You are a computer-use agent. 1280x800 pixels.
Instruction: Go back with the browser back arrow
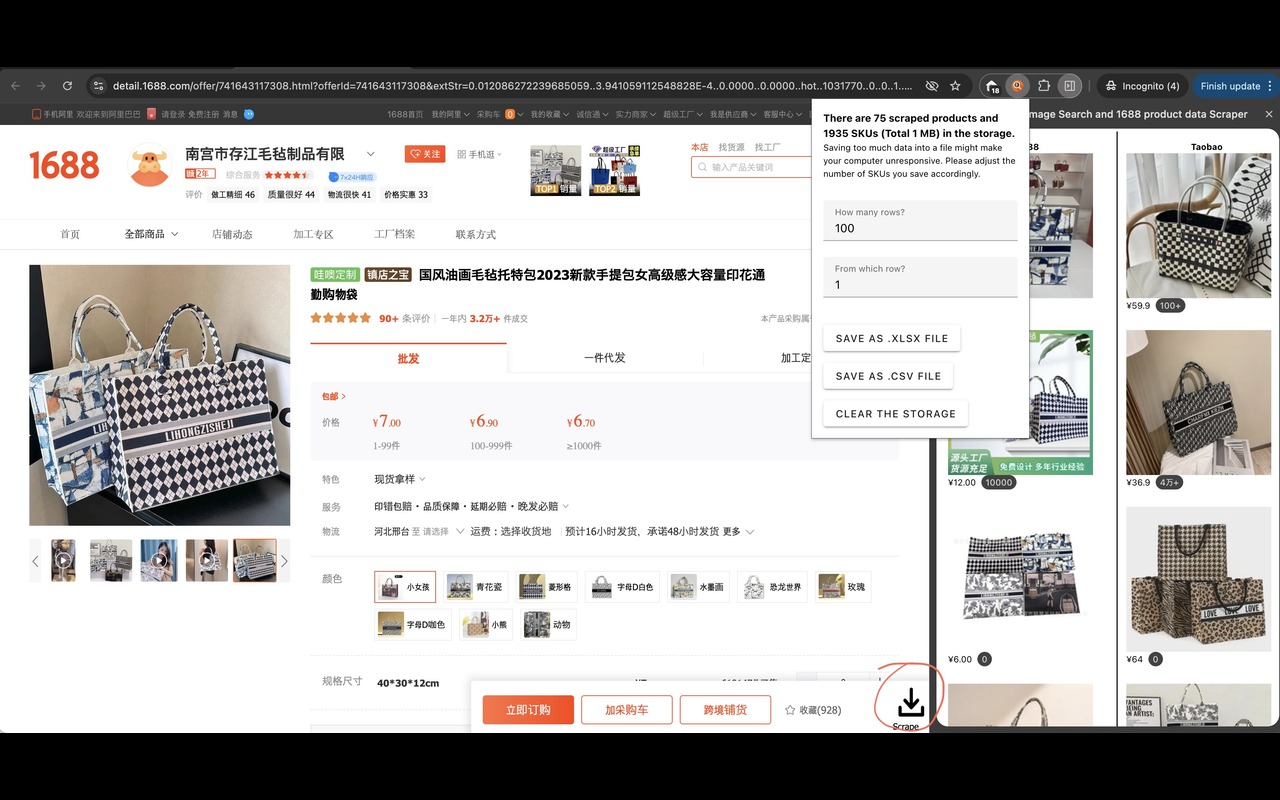[x=15, y=86]
